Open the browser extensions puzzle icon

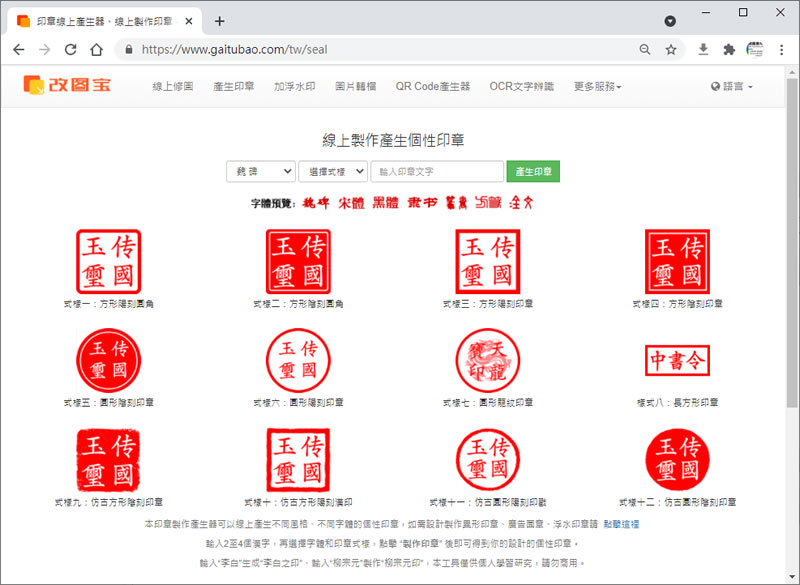click(729, 49)
